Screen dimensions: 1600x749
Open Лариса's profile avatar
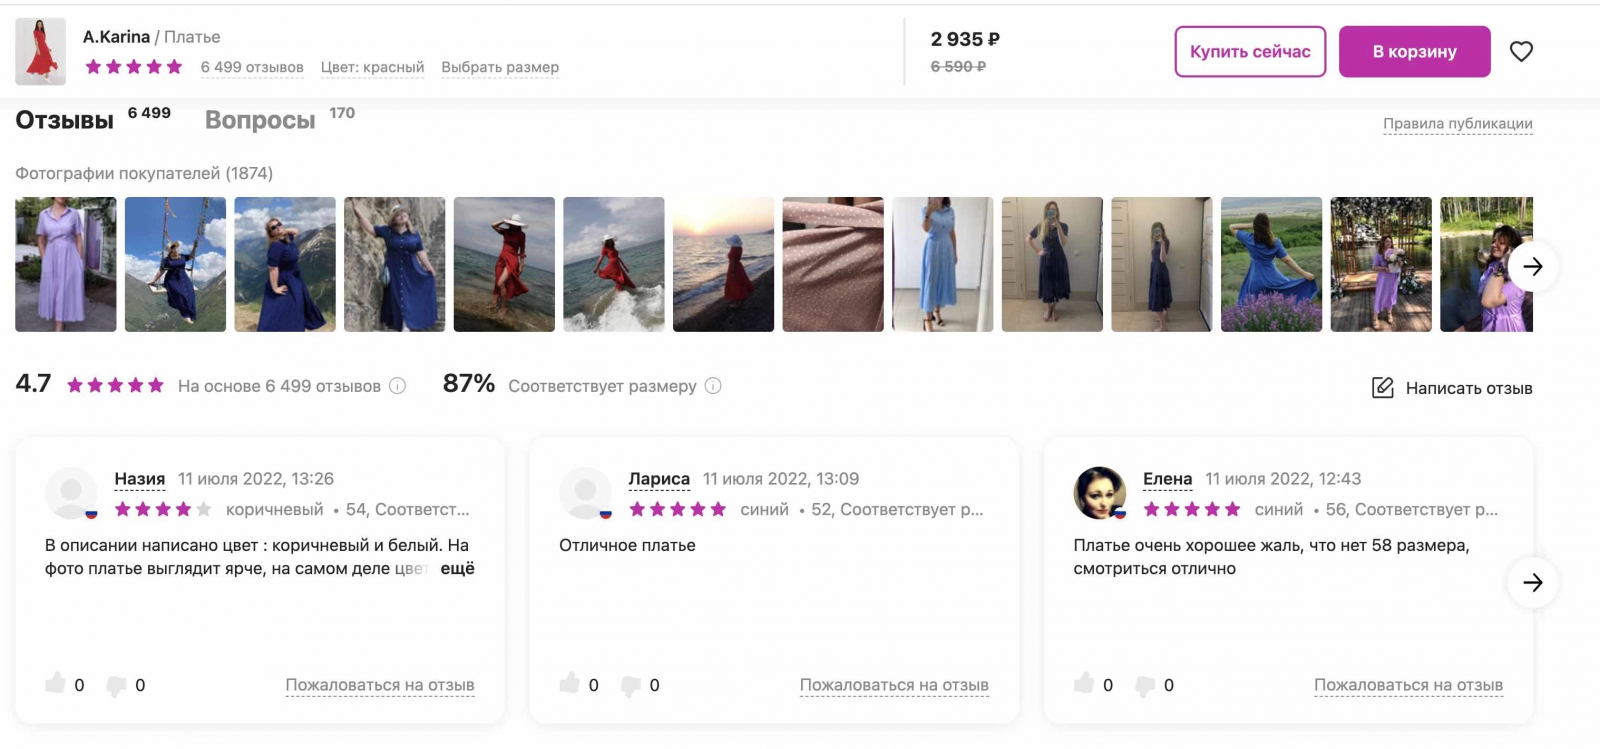585,493
